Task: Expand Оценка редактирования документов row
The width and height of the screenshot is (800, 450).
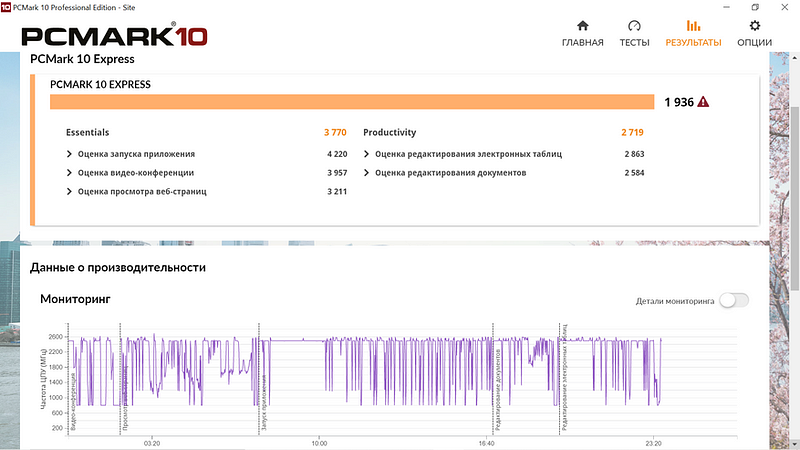Action: (366, 172)
